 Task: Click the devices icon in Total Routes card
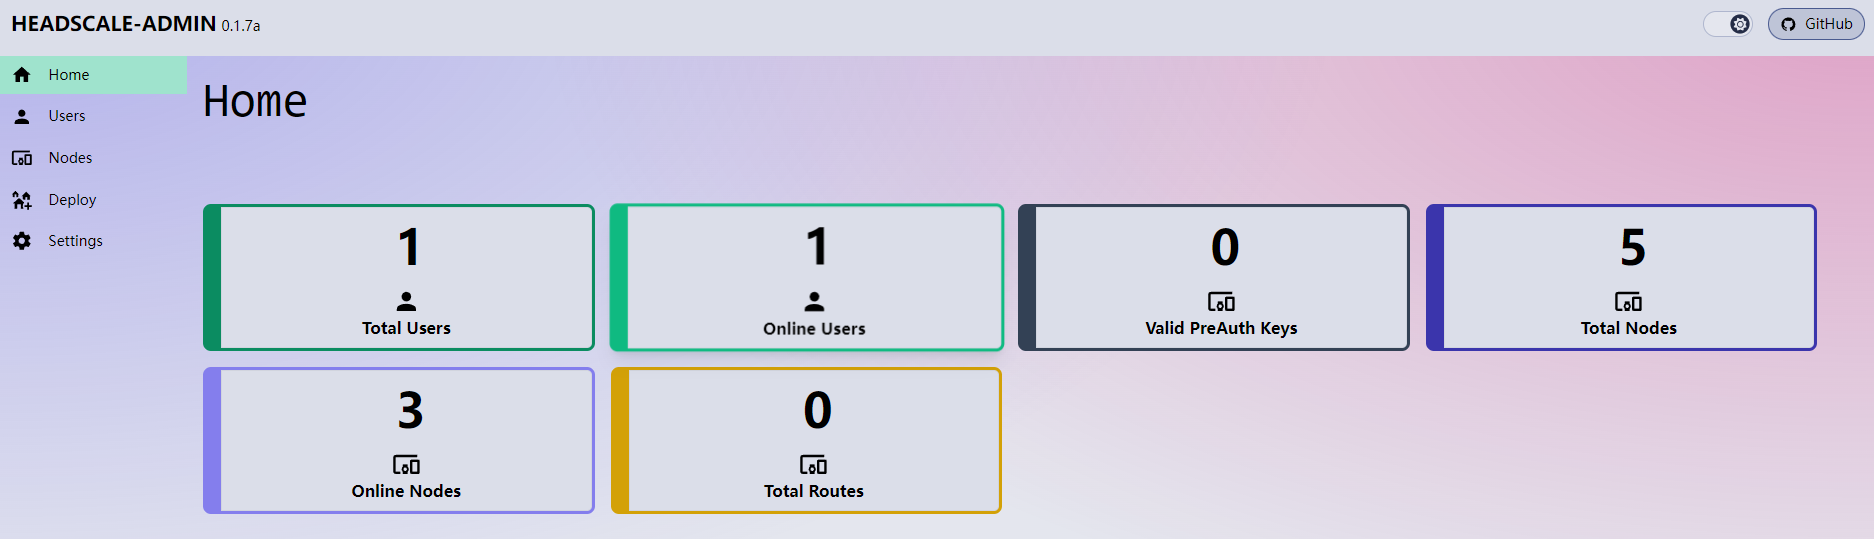click(813, 465)
